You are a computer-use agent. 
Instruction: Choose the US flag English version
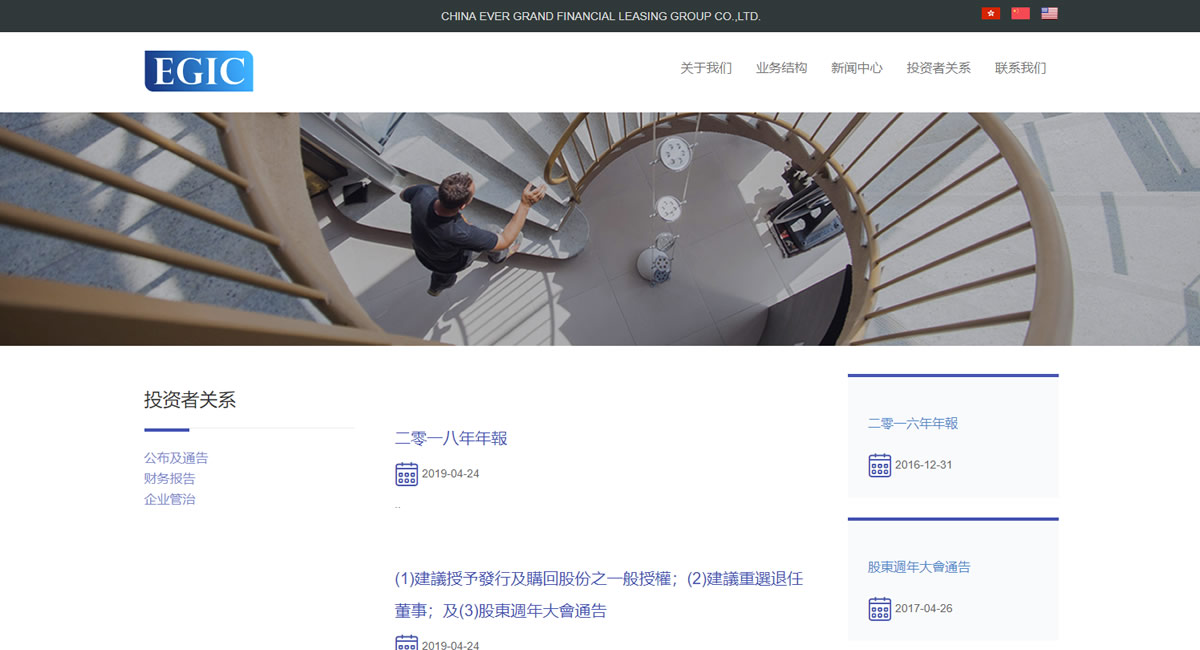tap(1049, 14)
